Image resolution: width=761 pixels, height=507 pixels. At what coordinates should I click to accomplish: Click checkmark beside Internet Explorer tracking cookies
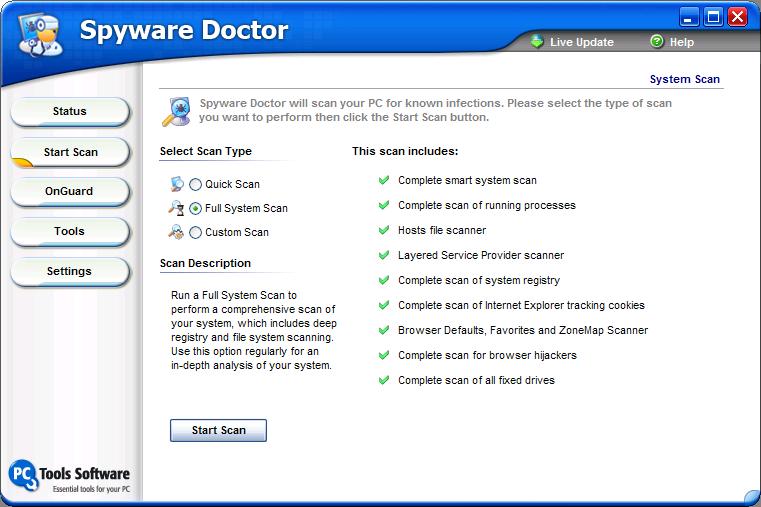click(384, 305)
